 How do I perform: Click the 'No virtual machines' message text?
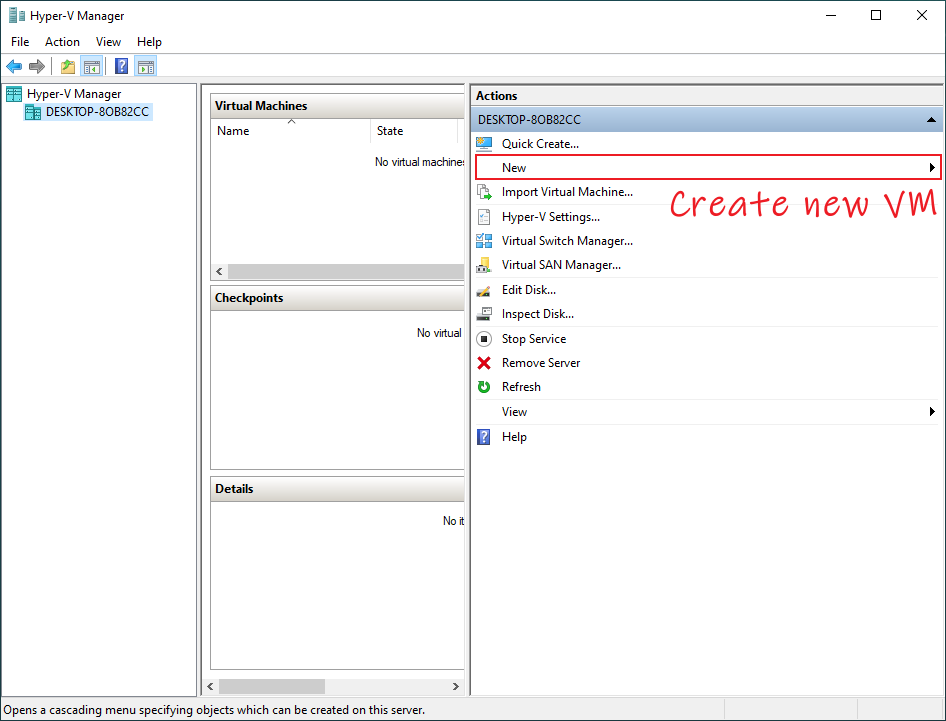tap(419, 162)
